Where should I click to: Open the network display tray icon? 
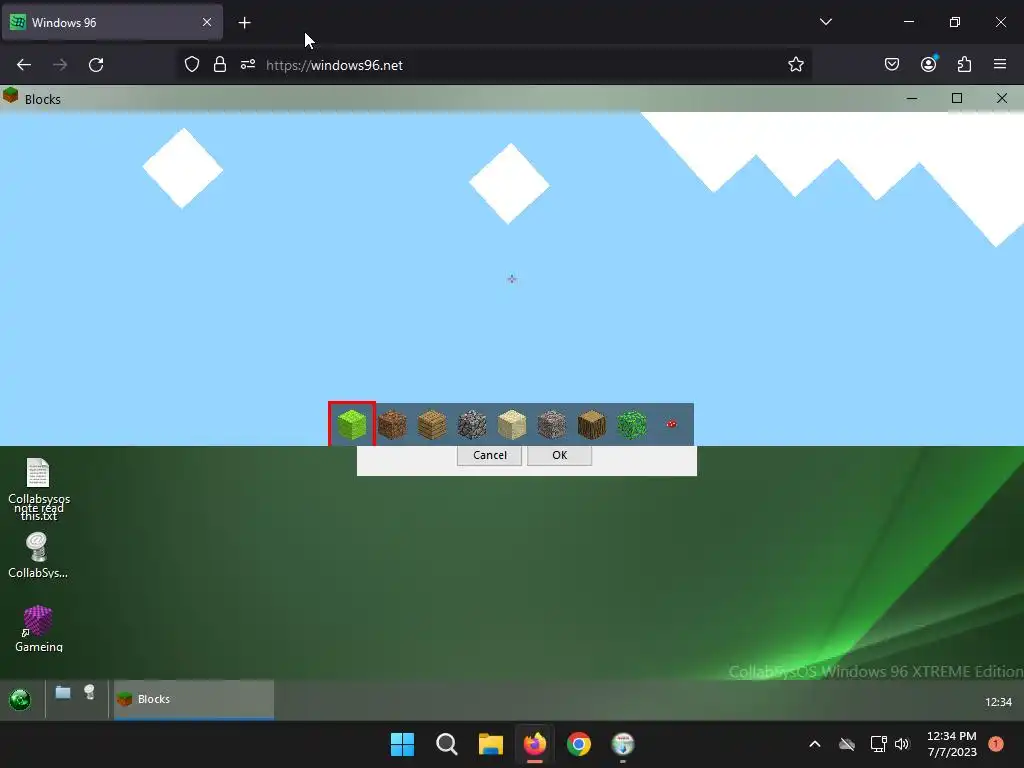click(878, 744)
